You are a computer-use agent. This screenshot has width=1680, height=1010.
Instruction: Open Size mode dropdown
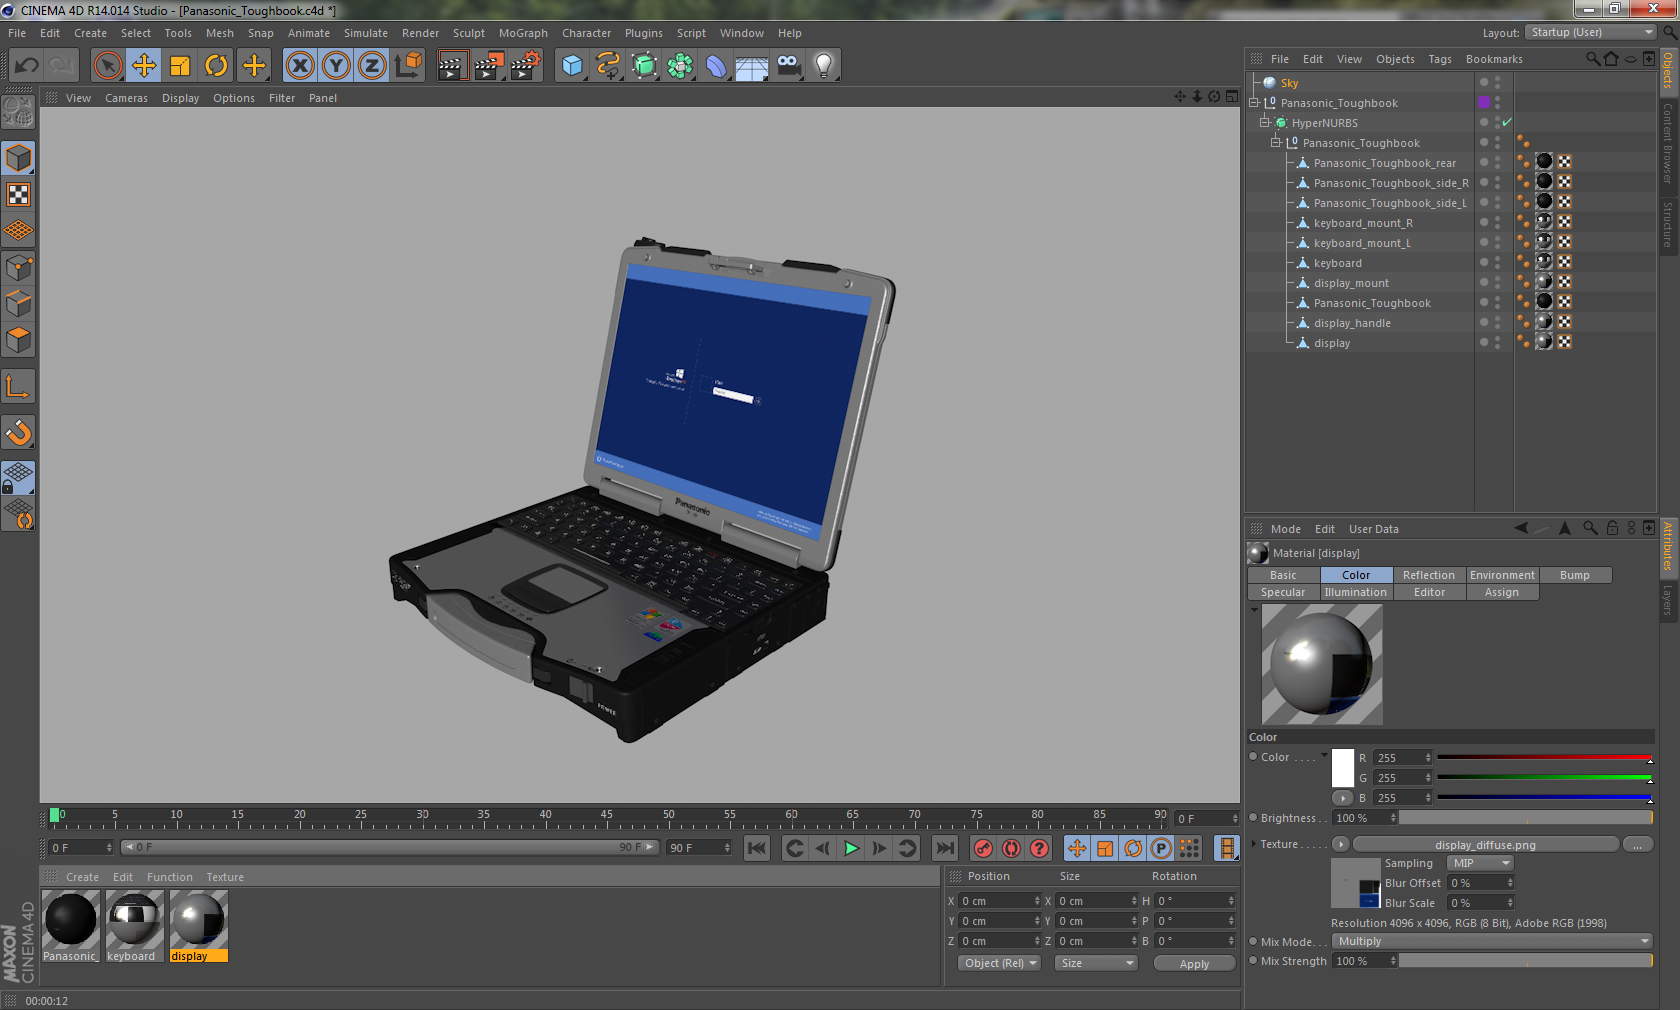tap(1096, 963)
